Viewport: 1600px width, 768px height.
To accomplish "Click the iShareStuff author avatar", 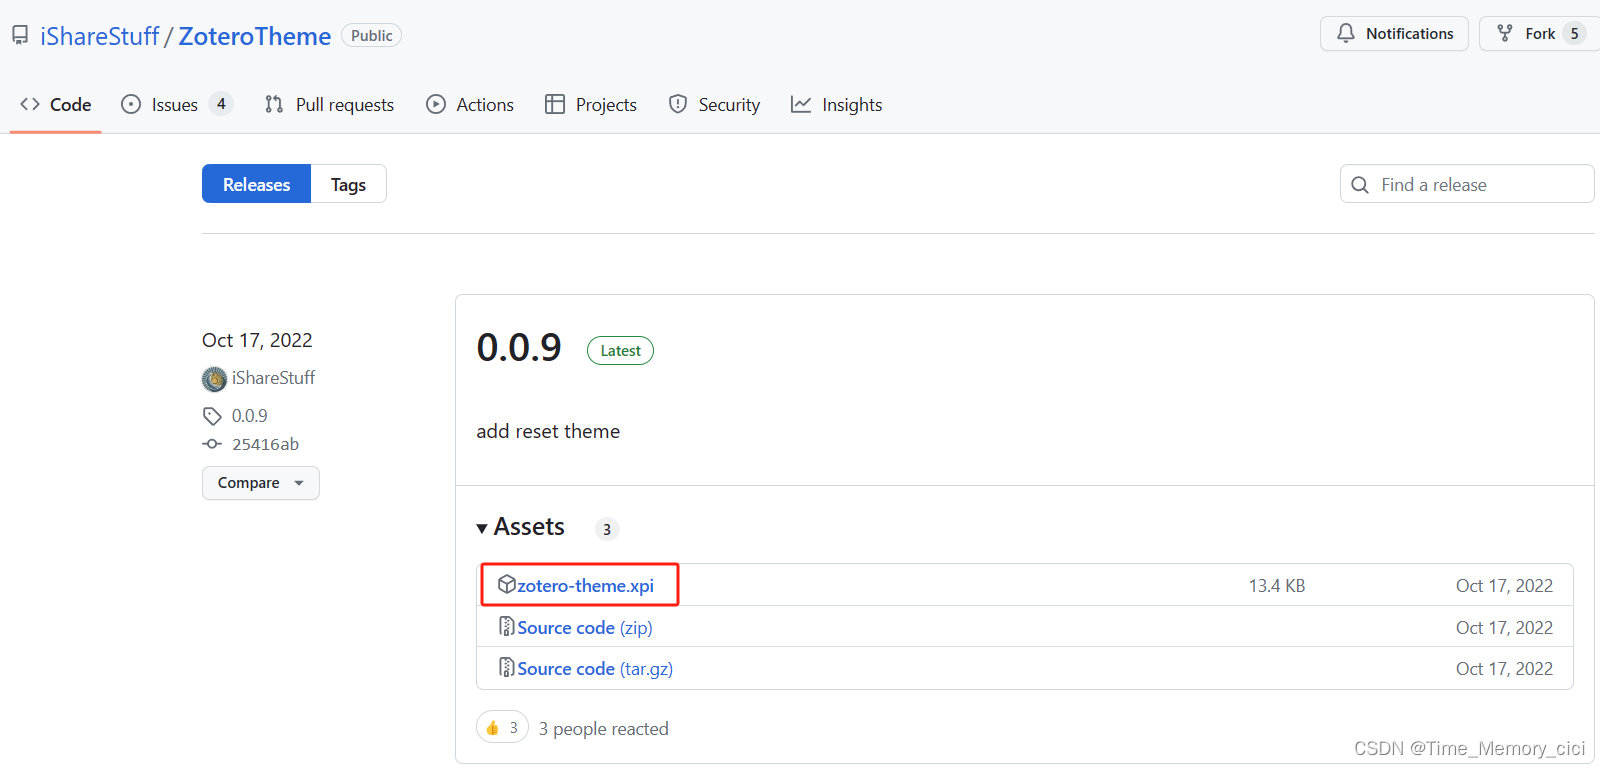I will click(x=214, y=379).
